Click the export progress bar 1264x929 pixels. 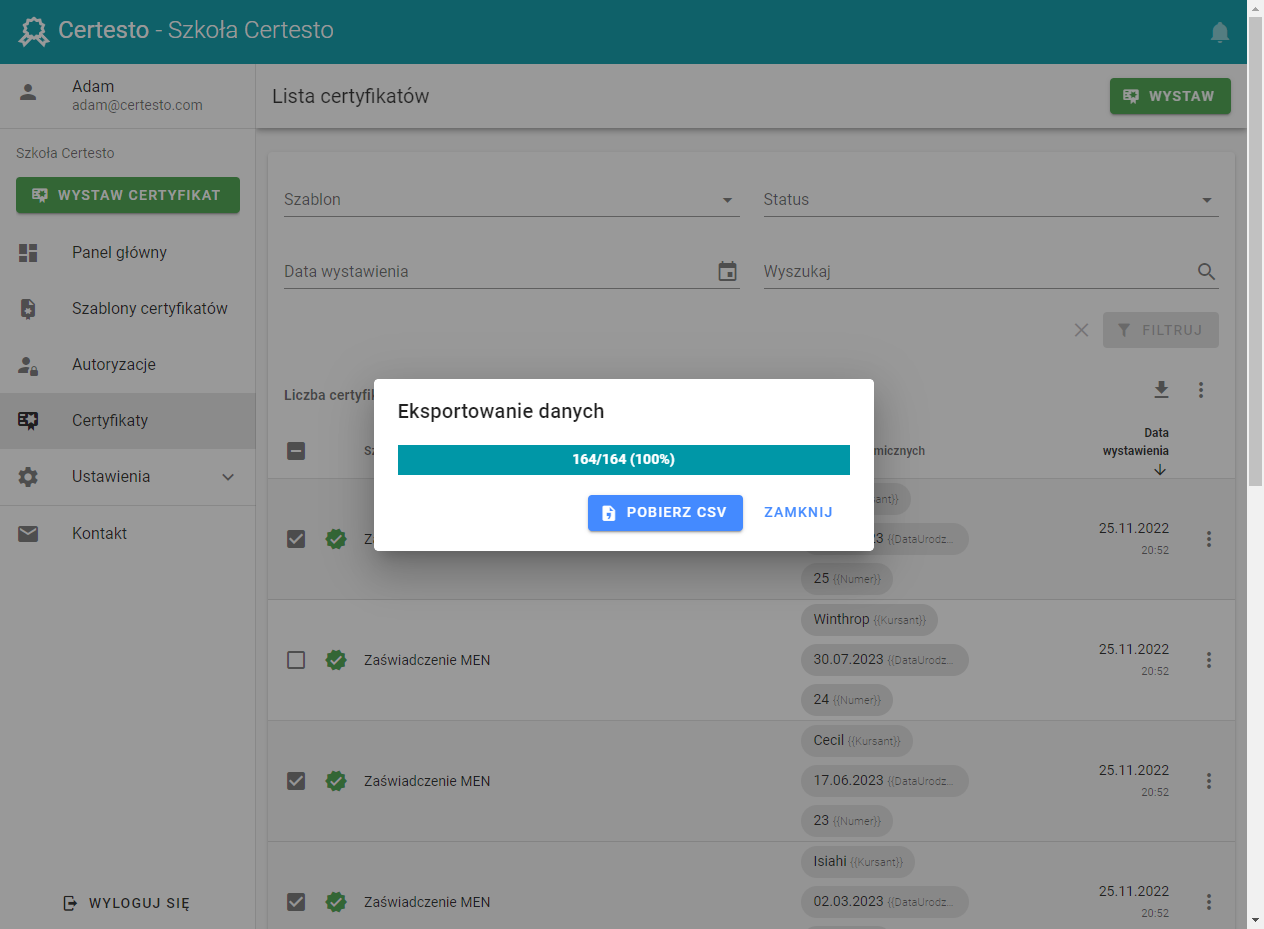[624, 460]
